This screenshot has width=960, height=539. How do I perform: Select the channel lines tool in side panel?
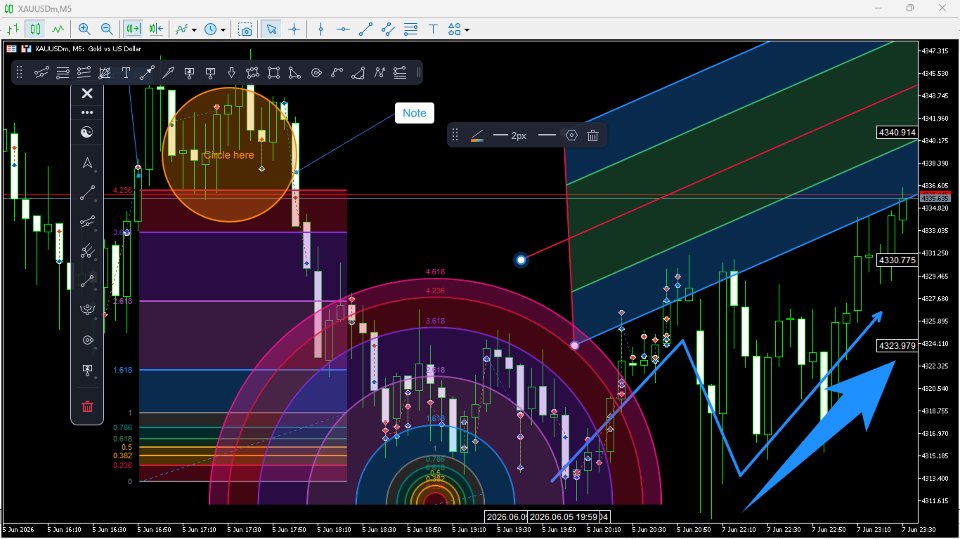point(87,222)
